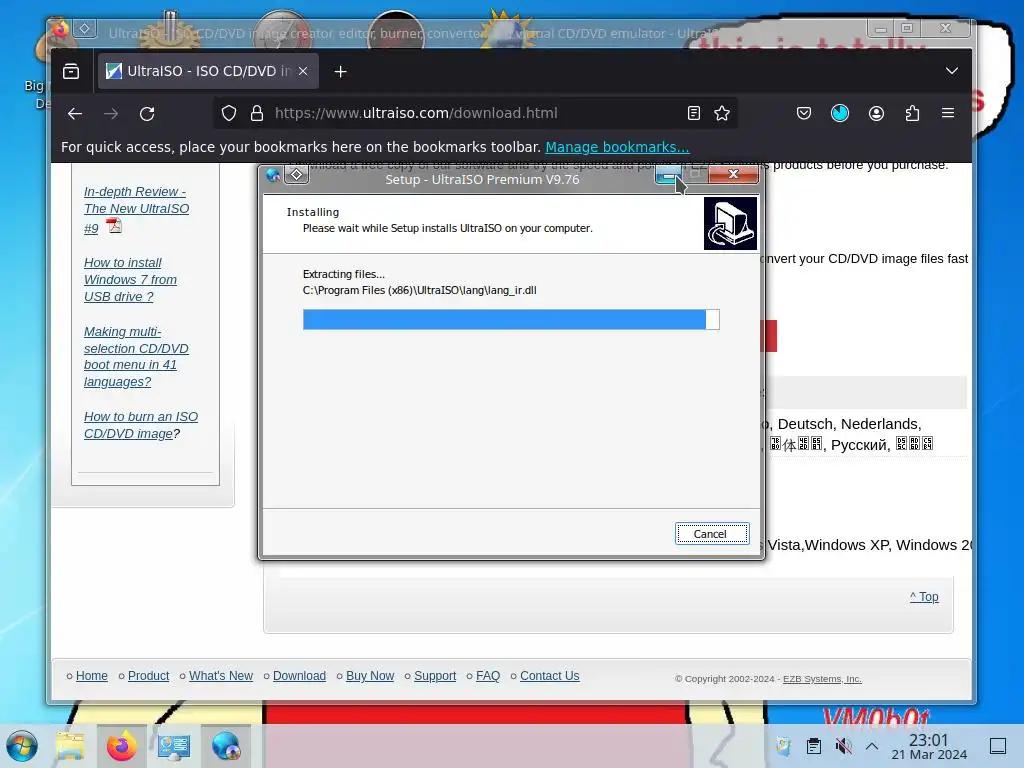Switch to Firefox in the taskbar

pos(121,746)
